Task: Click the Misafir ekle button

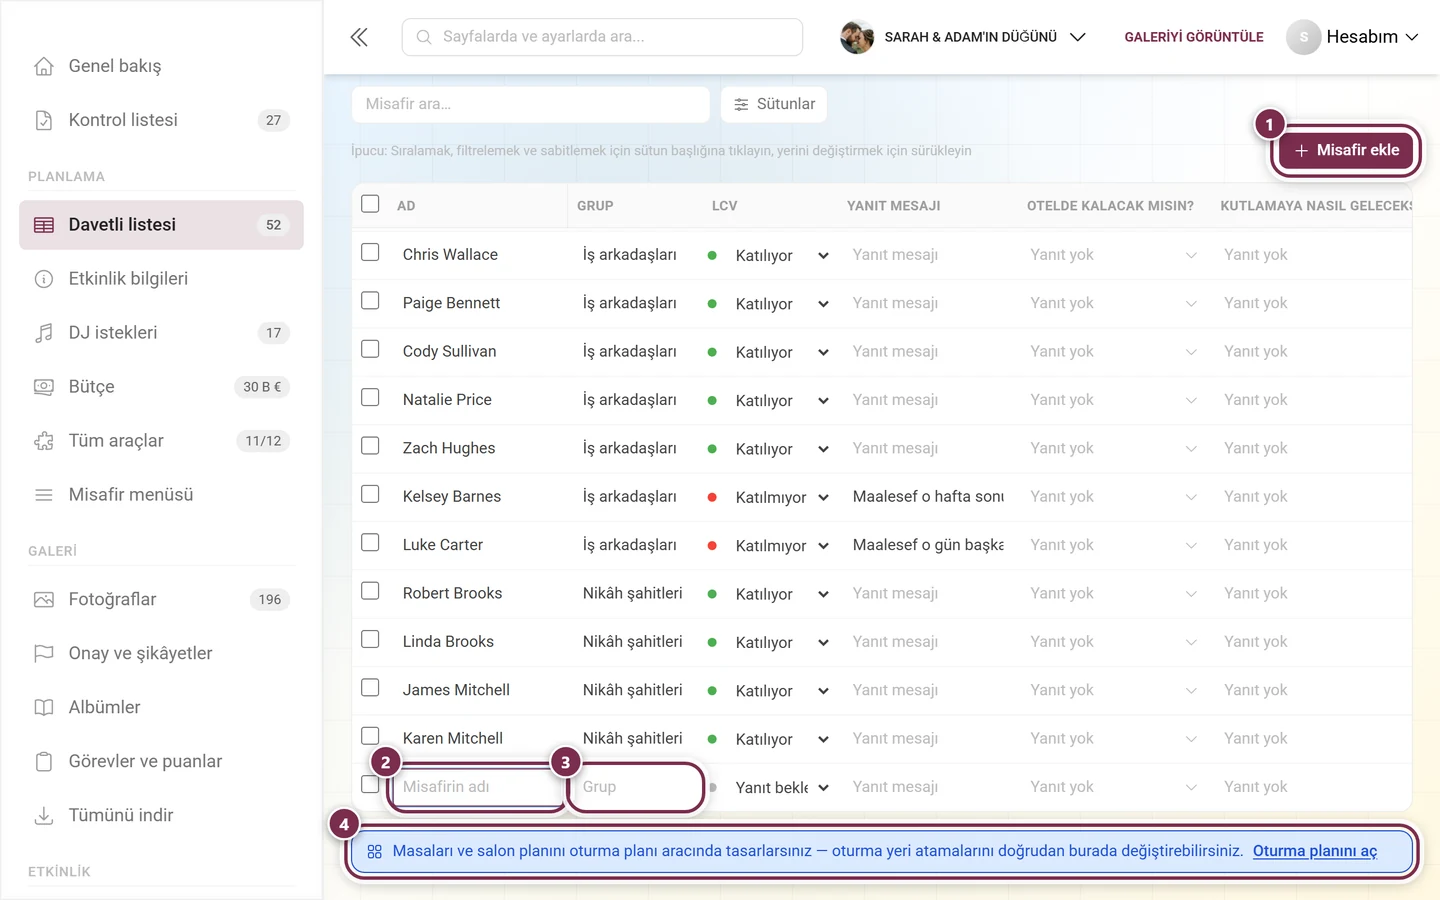Action: (1346, 150)
